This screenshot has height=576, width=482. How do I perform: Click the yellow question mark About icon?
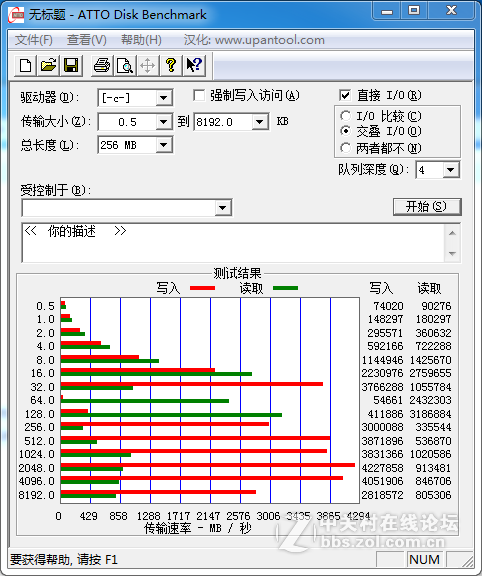(170, 66)
